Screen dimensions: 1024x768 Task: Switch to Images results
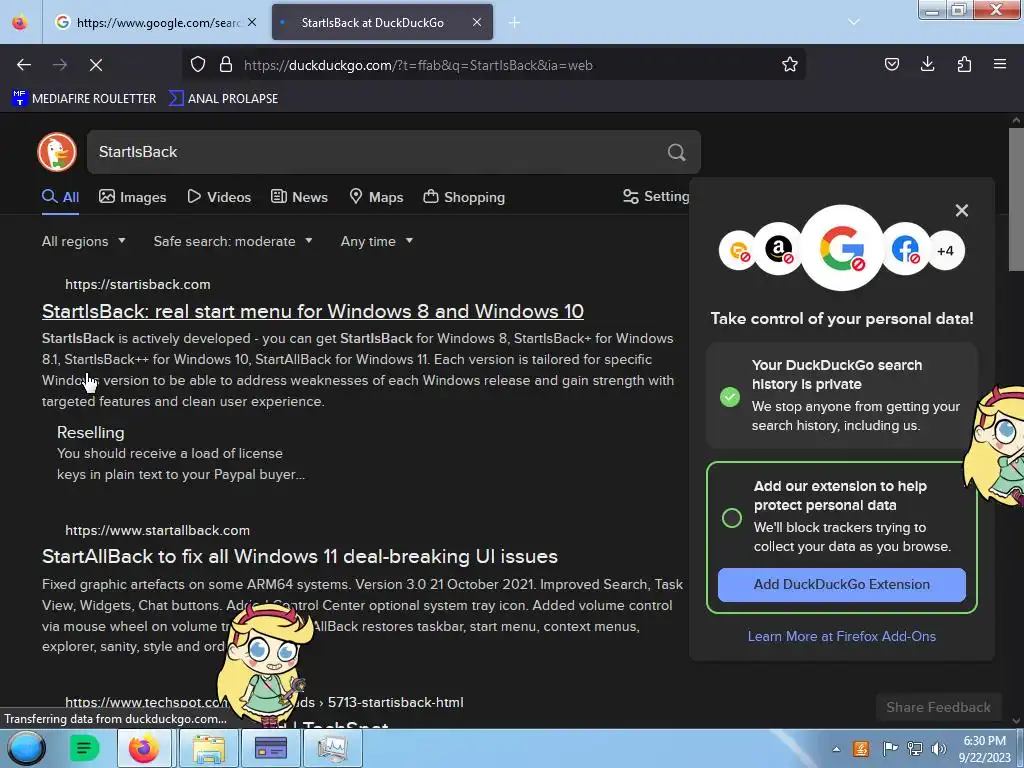coord(133,197)
